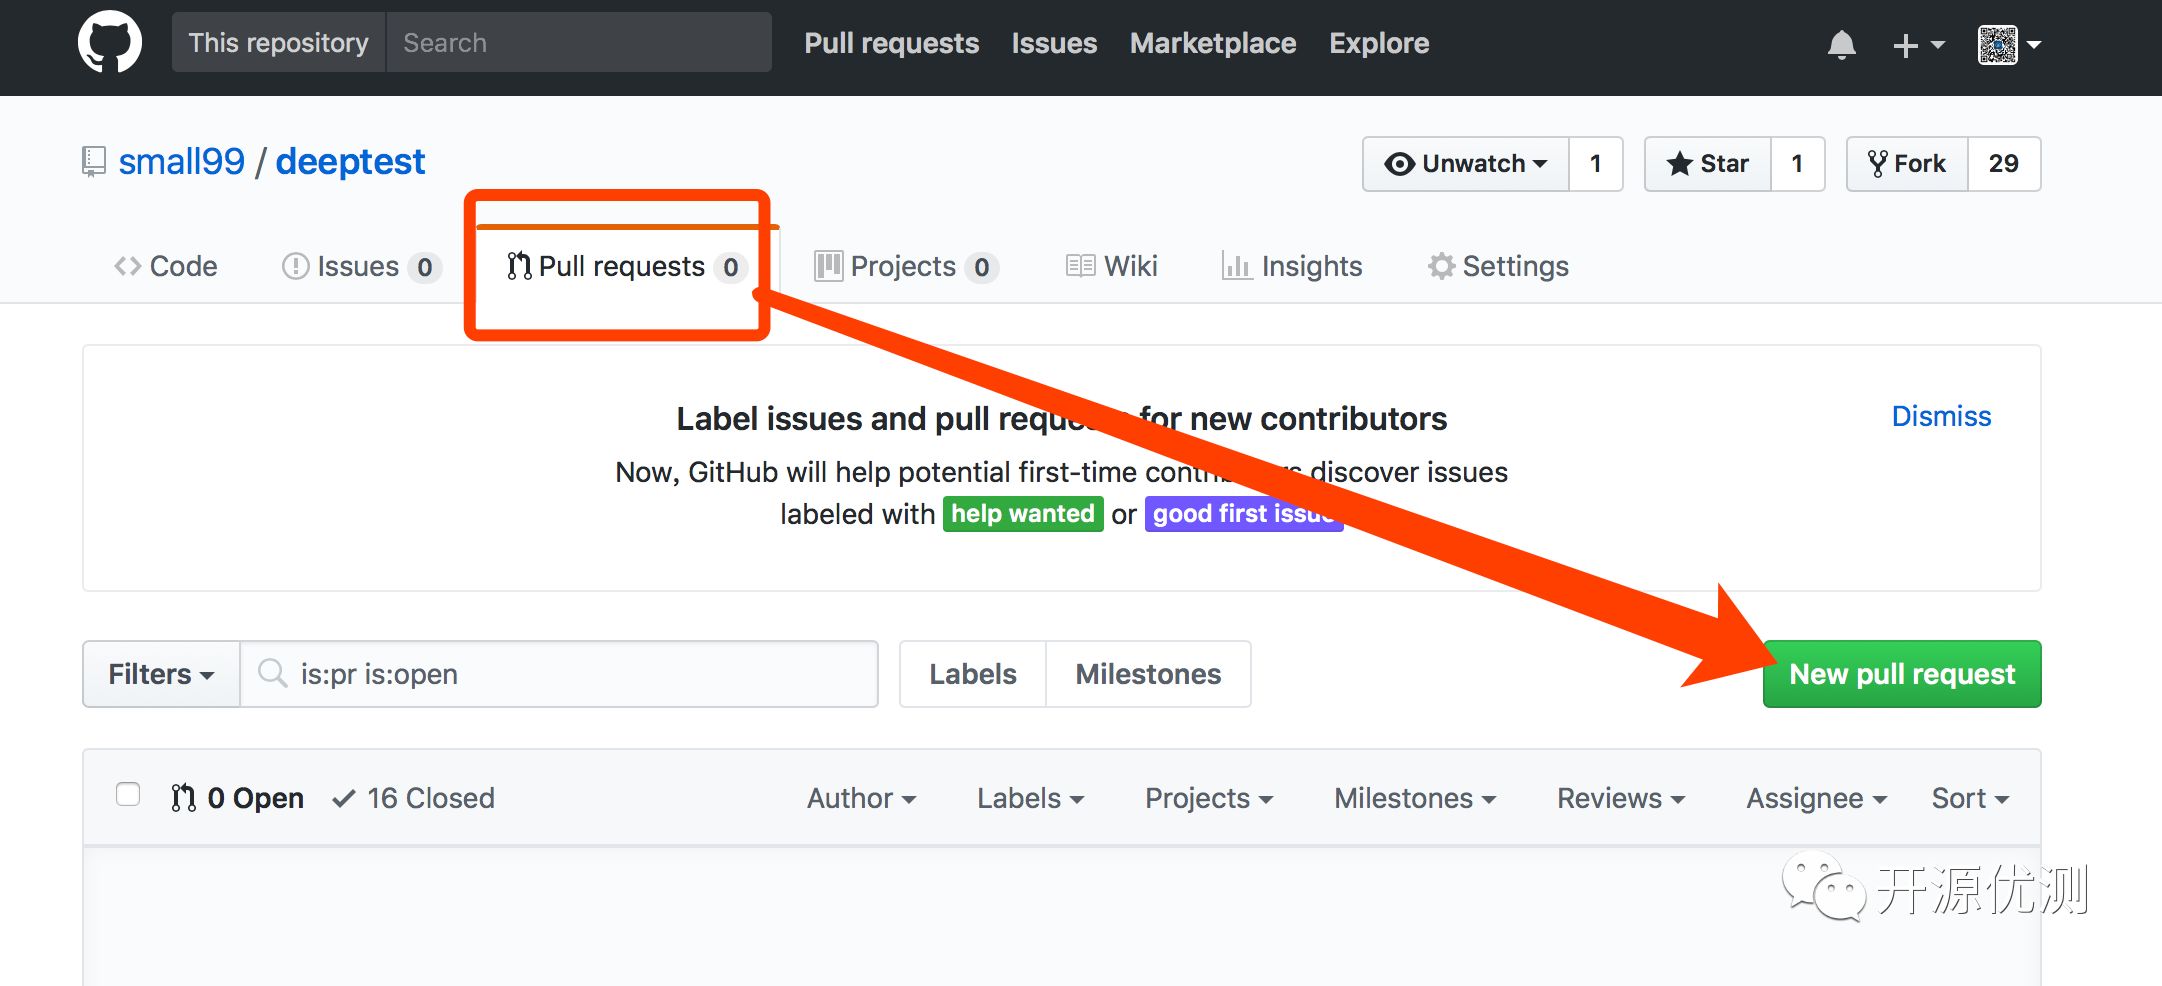The image size is (2162, 986).
Task: Expand the Milestones filter dropdown
Action: pos(1415,798)
